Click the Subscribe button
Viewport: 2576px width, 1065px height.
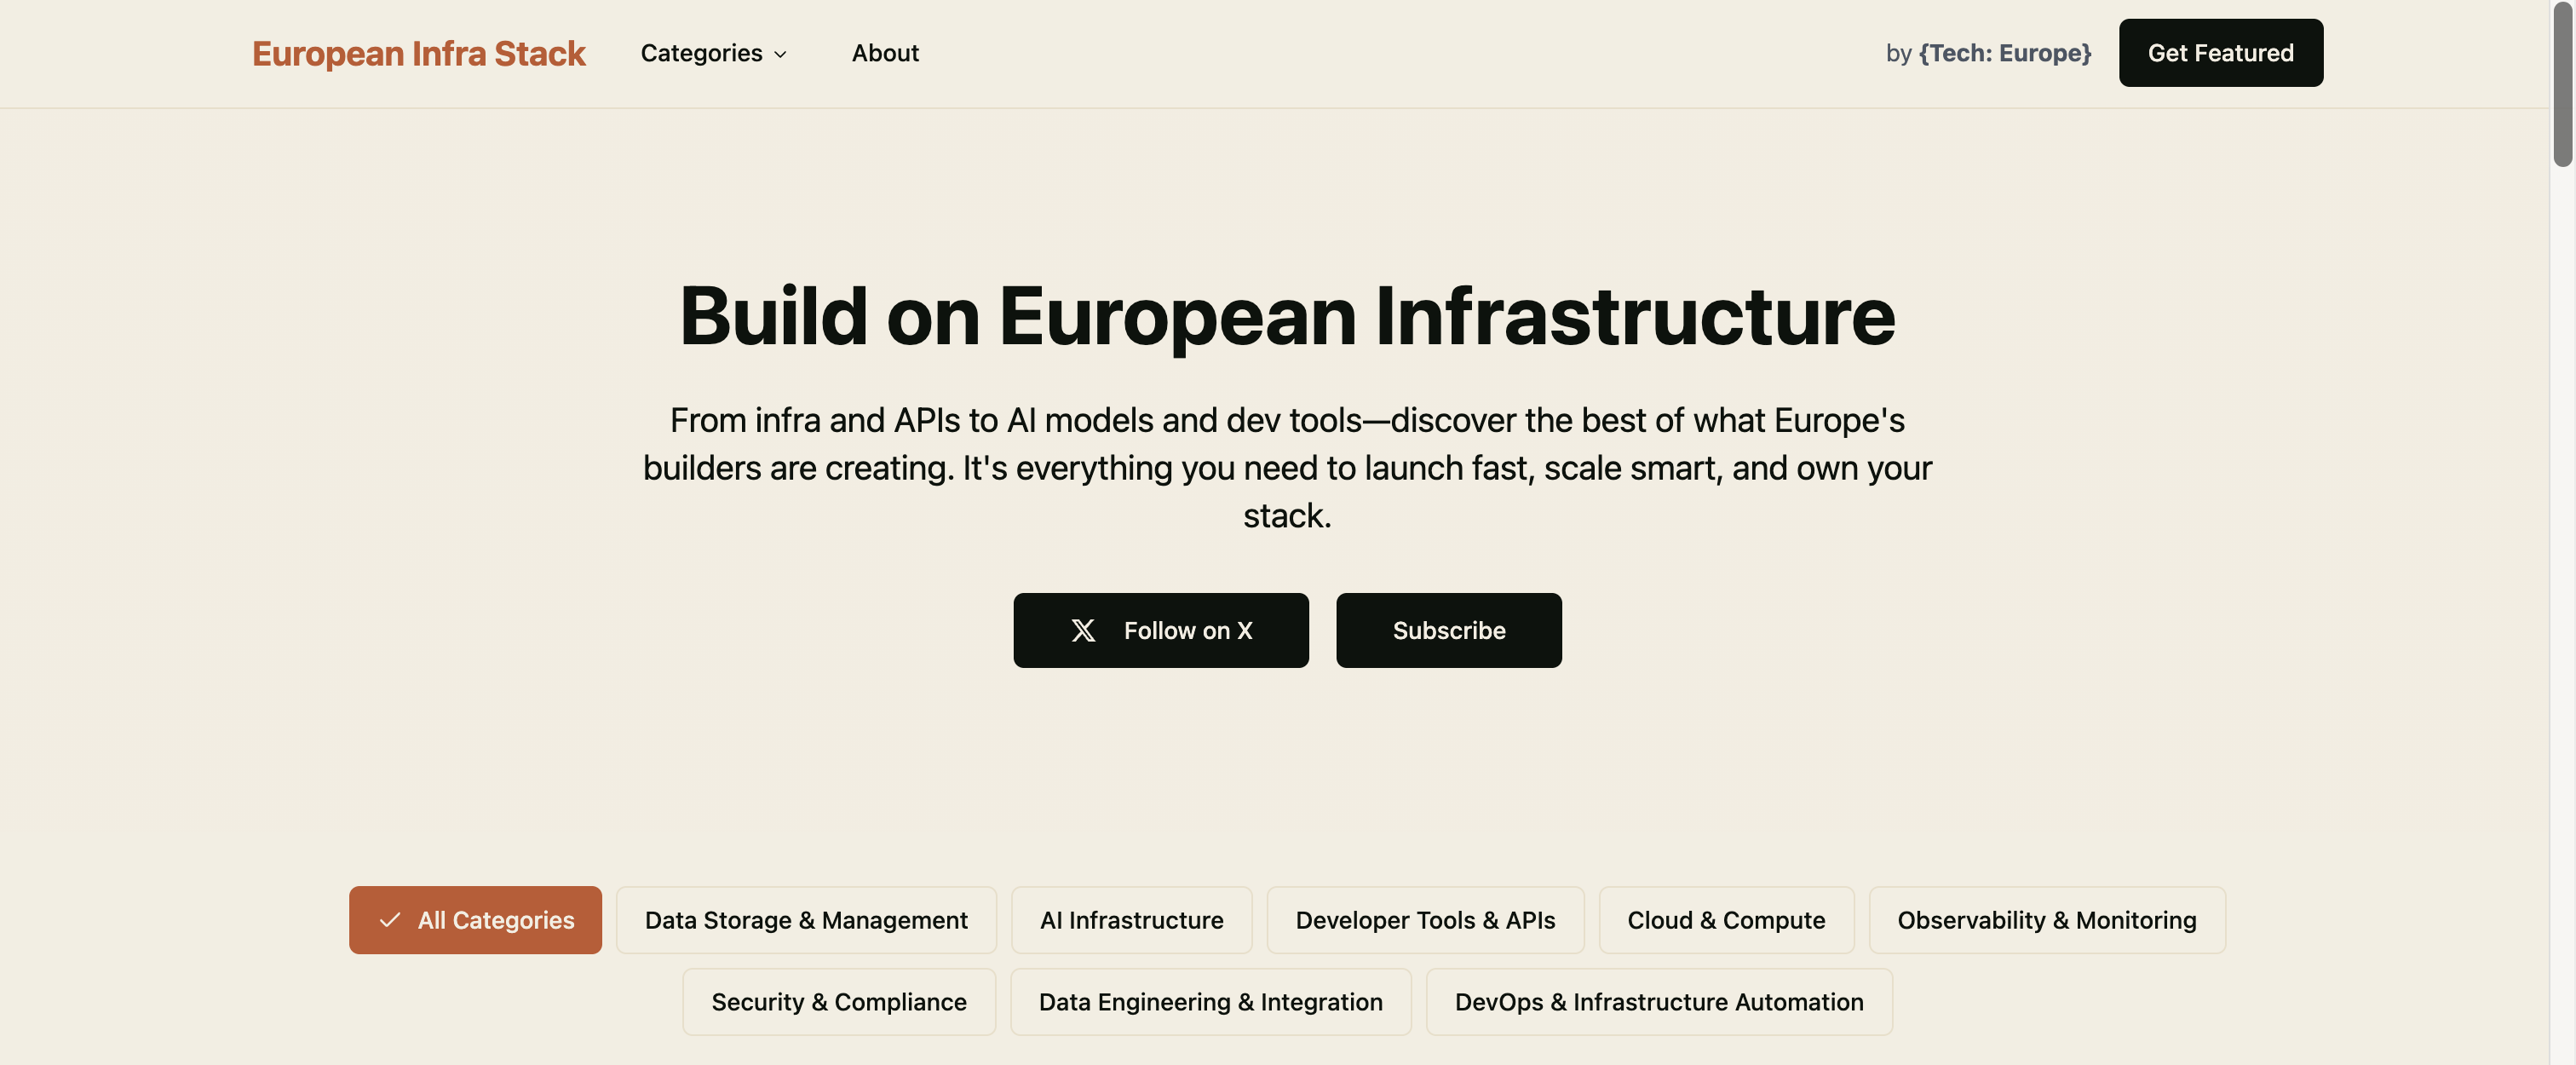point(1449,630)
